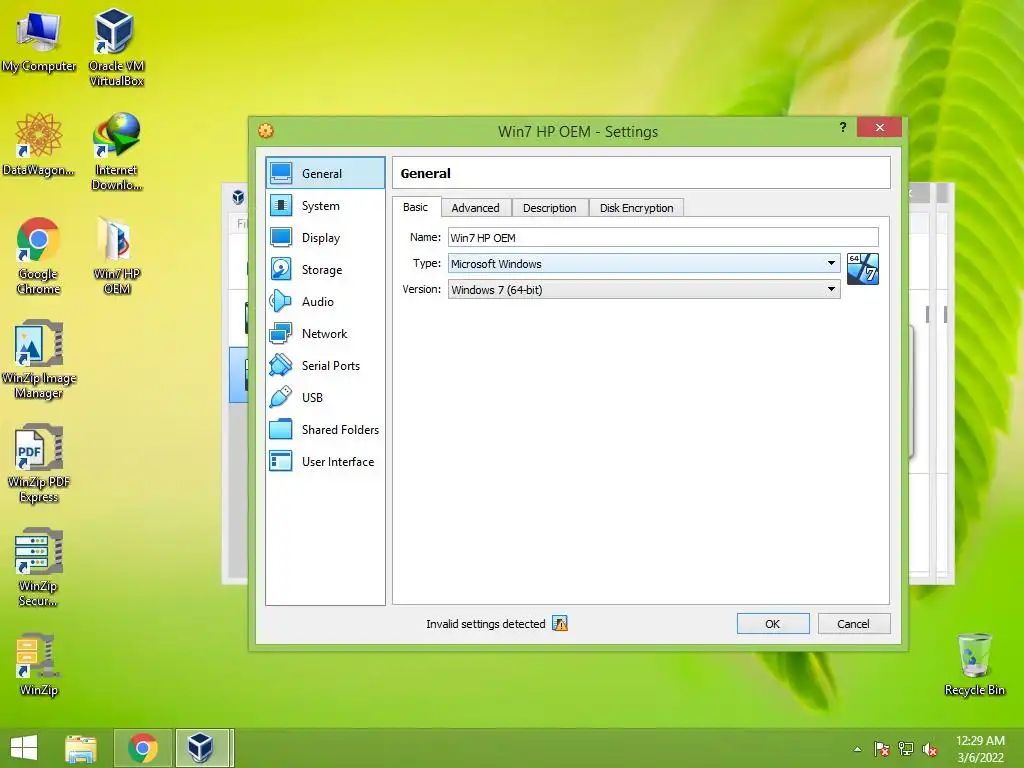Image resolution: width=1024 pixels, height=768 pixels.
Task: Select the Win7 HP OEM desktop folder
Action: coord(116,256)
